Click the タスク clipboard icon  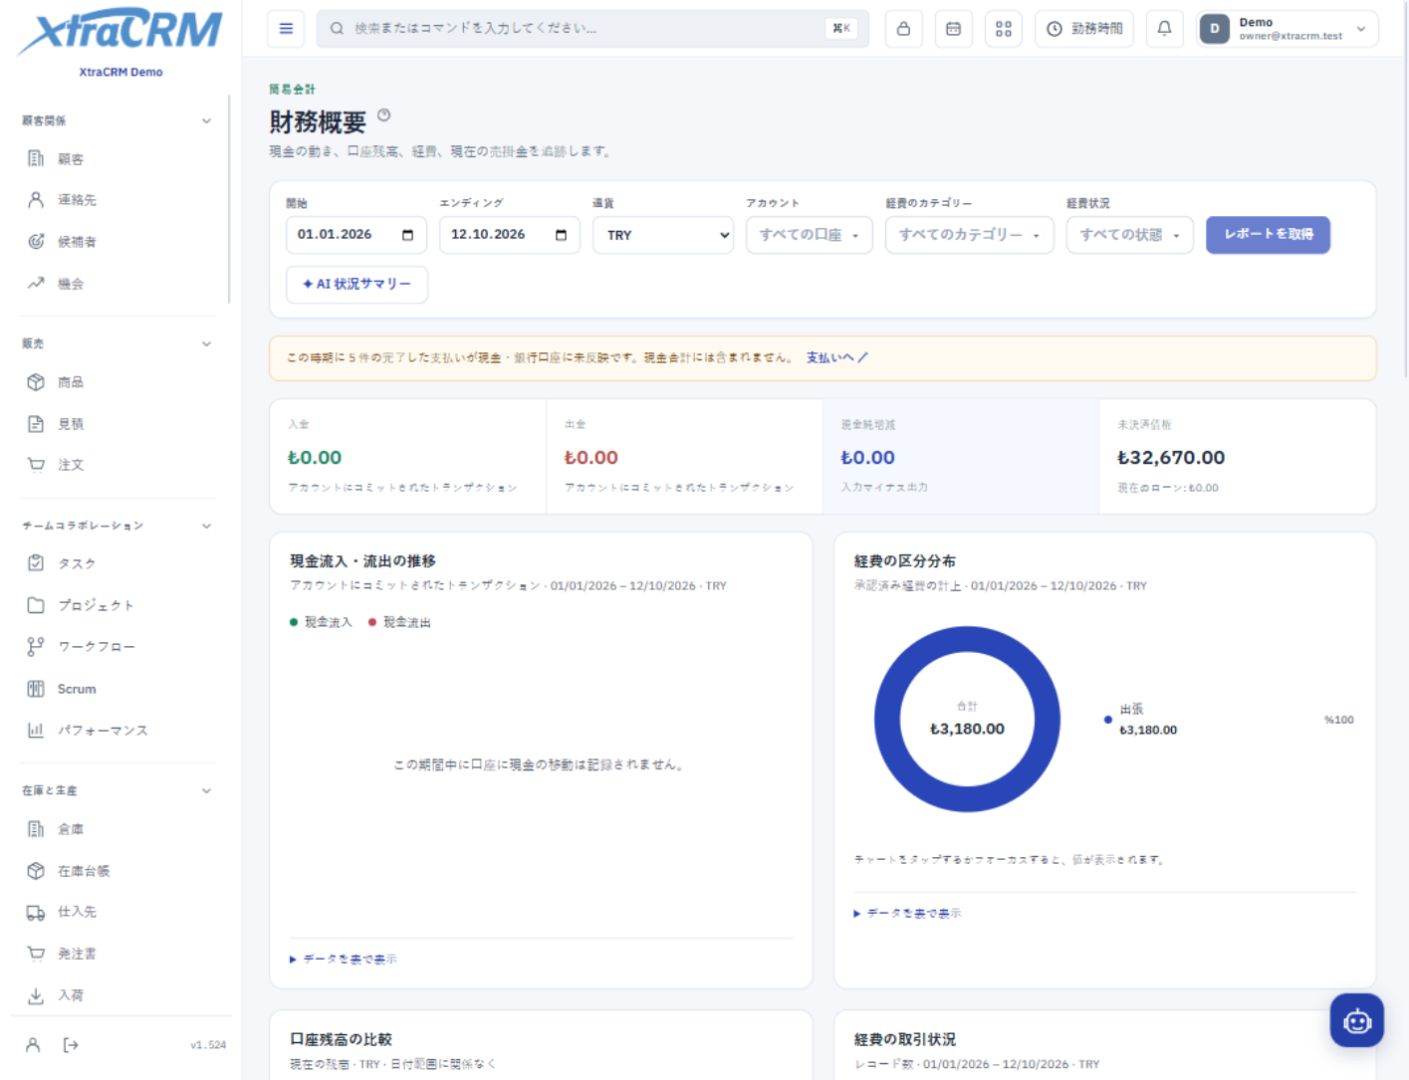(36, 563)
